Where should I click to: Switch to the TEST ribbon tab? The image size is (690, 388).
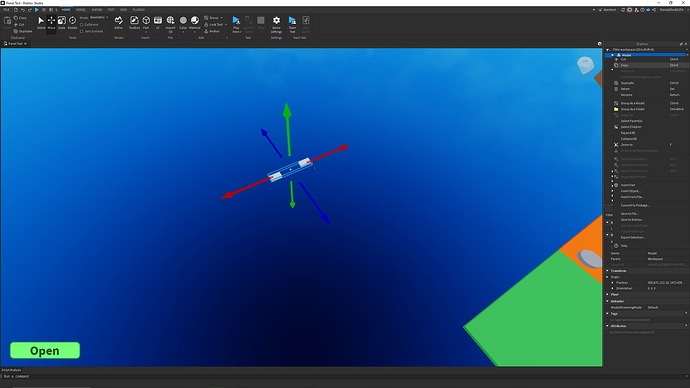pyautogui.click(x=111, y=10)
